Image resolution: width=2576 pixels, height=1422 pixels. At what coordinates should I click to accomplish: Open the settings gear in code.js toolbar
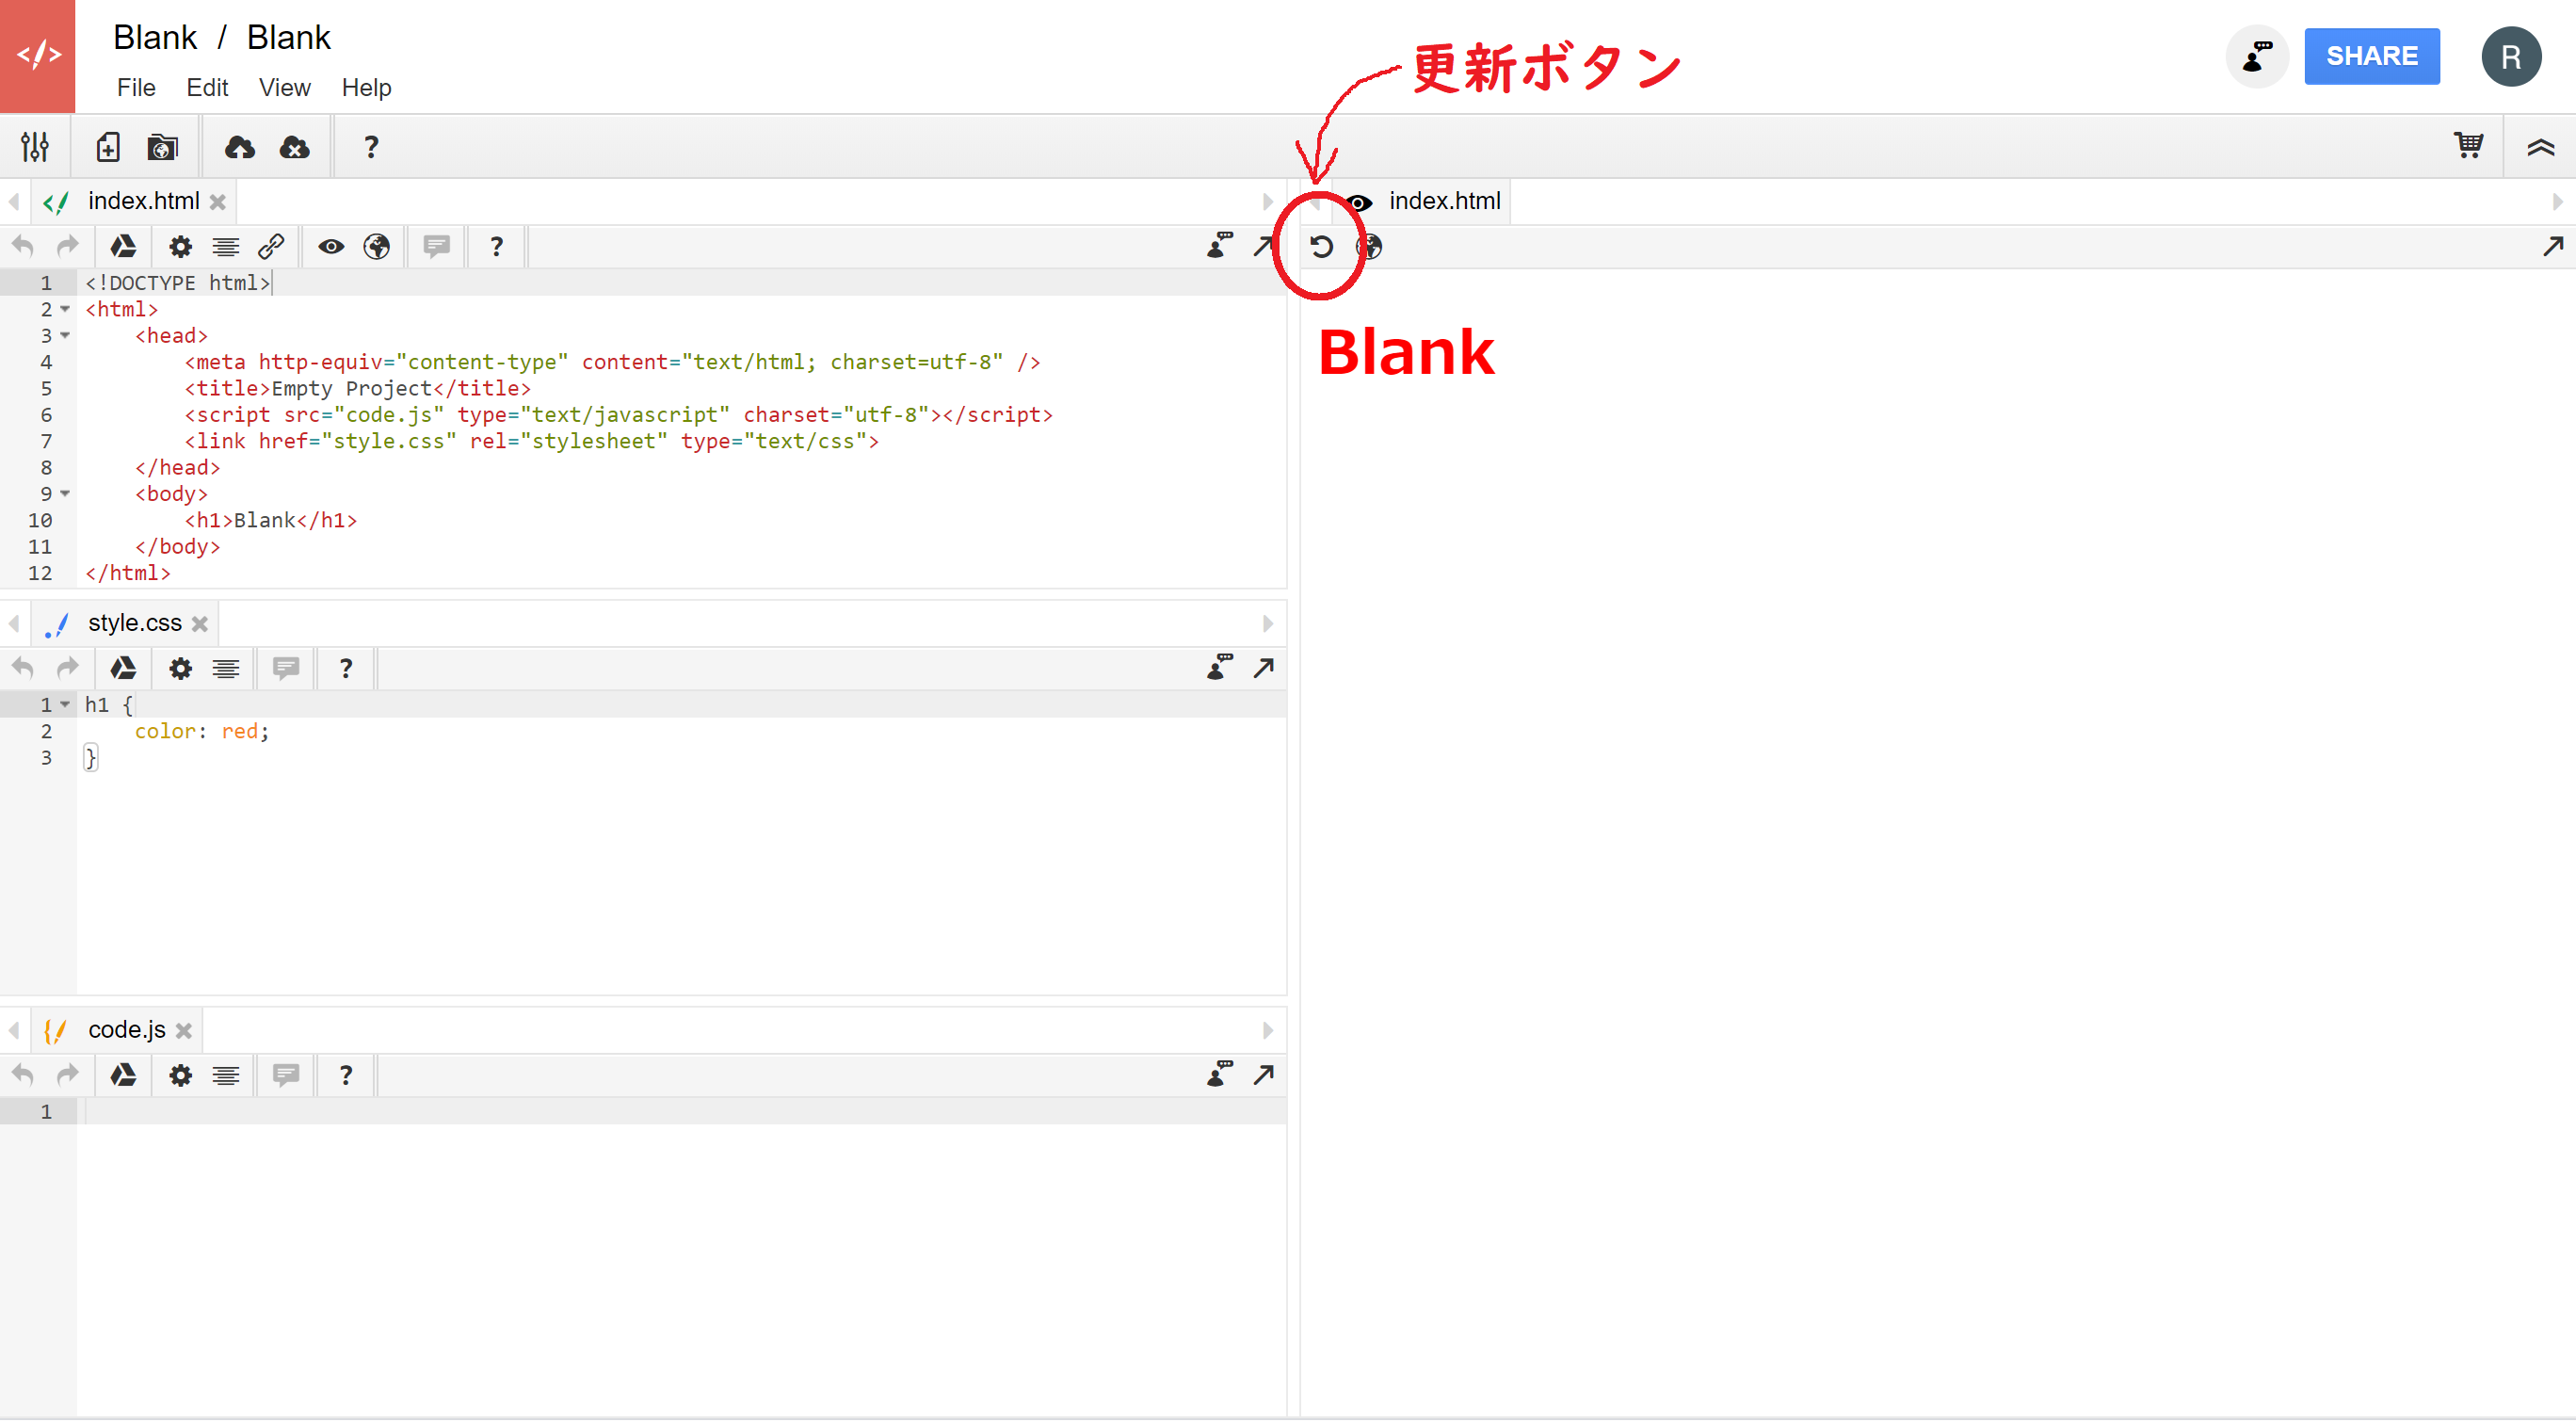point(180,1076)
